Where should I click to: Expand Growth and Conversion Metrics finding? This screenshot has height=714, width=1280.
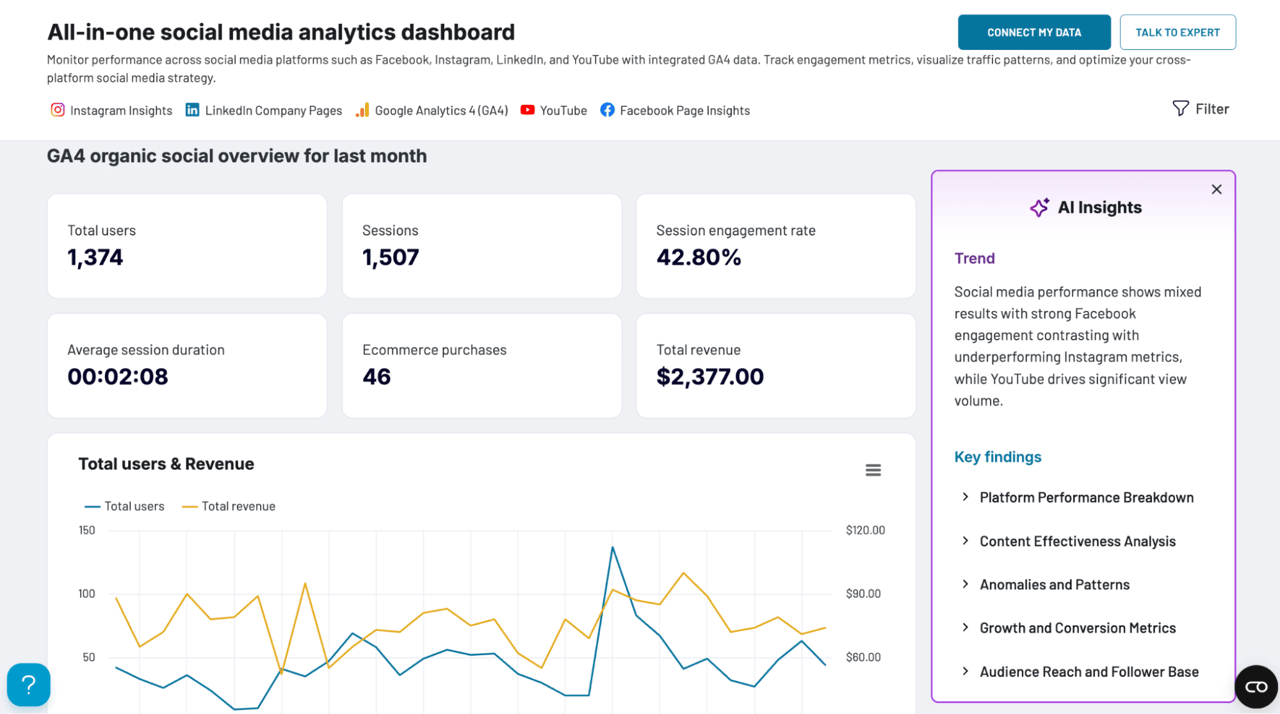tap(1068, 628)
